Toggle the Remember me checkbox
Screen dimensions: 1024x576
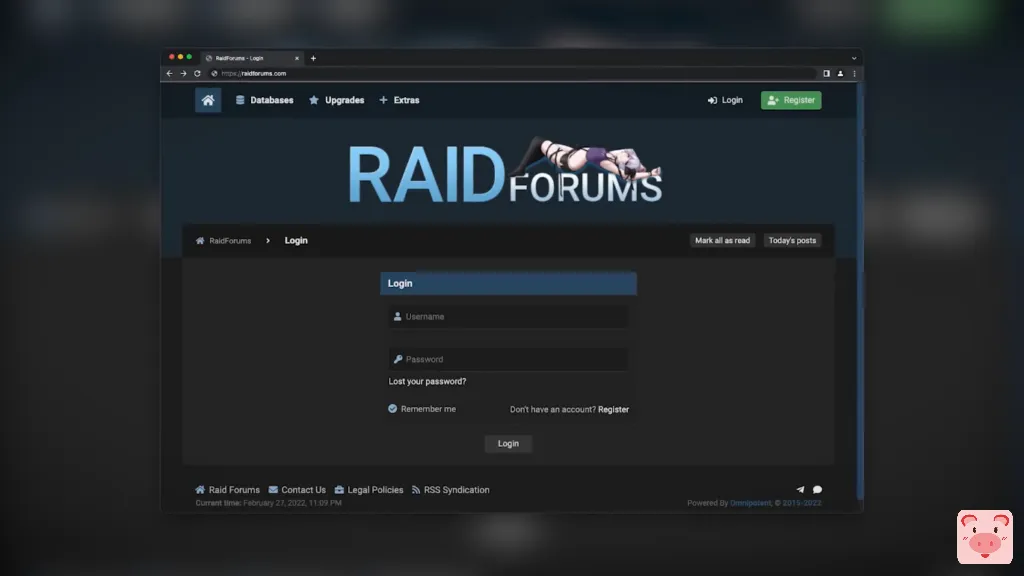click(x=392, y=409)
